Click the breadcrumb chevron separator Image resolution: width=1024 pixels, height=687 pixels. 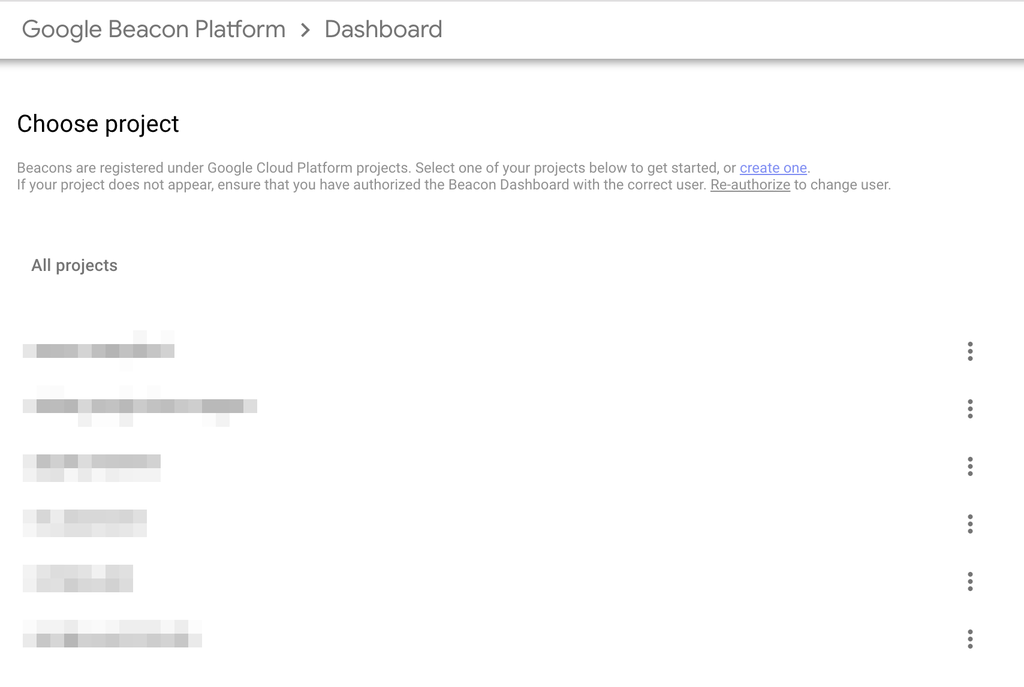[305, 30]
